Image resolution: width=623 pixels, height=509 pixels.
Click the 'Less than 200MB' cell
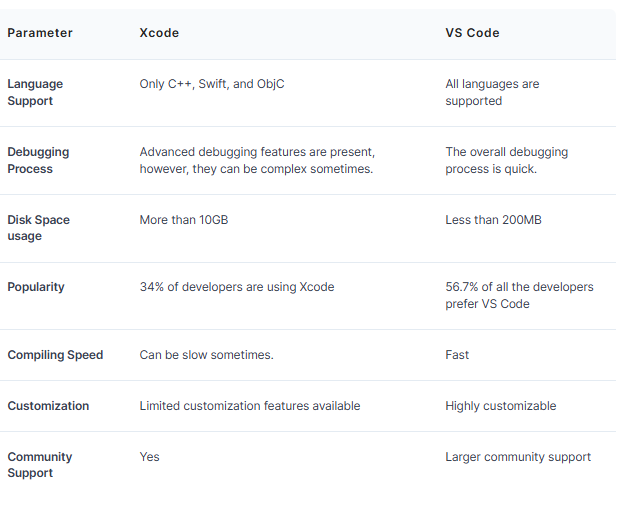pos(493,220)
